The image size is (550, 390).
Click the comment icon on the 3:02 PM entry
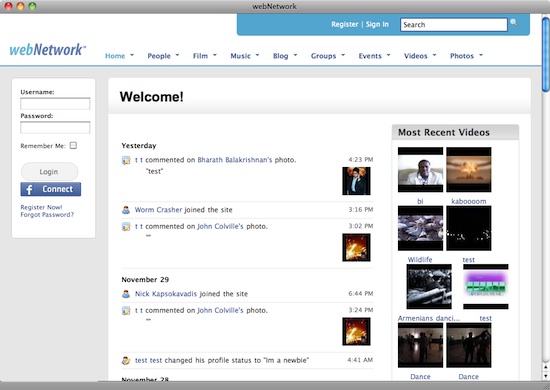point(126,227)
